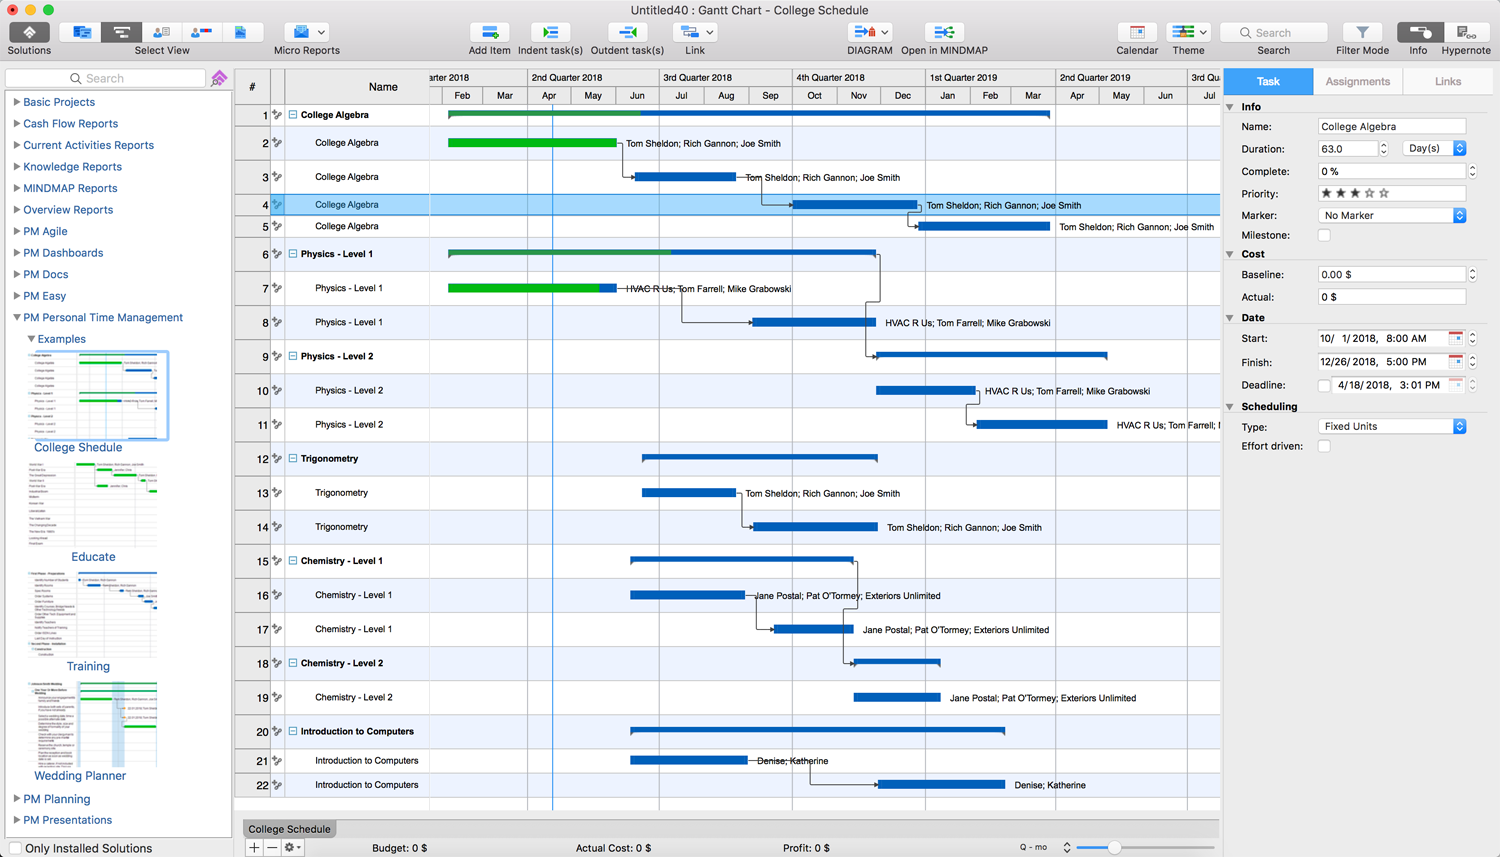Click the College Schedule sheet tab
Image resolution: width=1500 pixels, height=857 pixels.
[x=289, y=829]
